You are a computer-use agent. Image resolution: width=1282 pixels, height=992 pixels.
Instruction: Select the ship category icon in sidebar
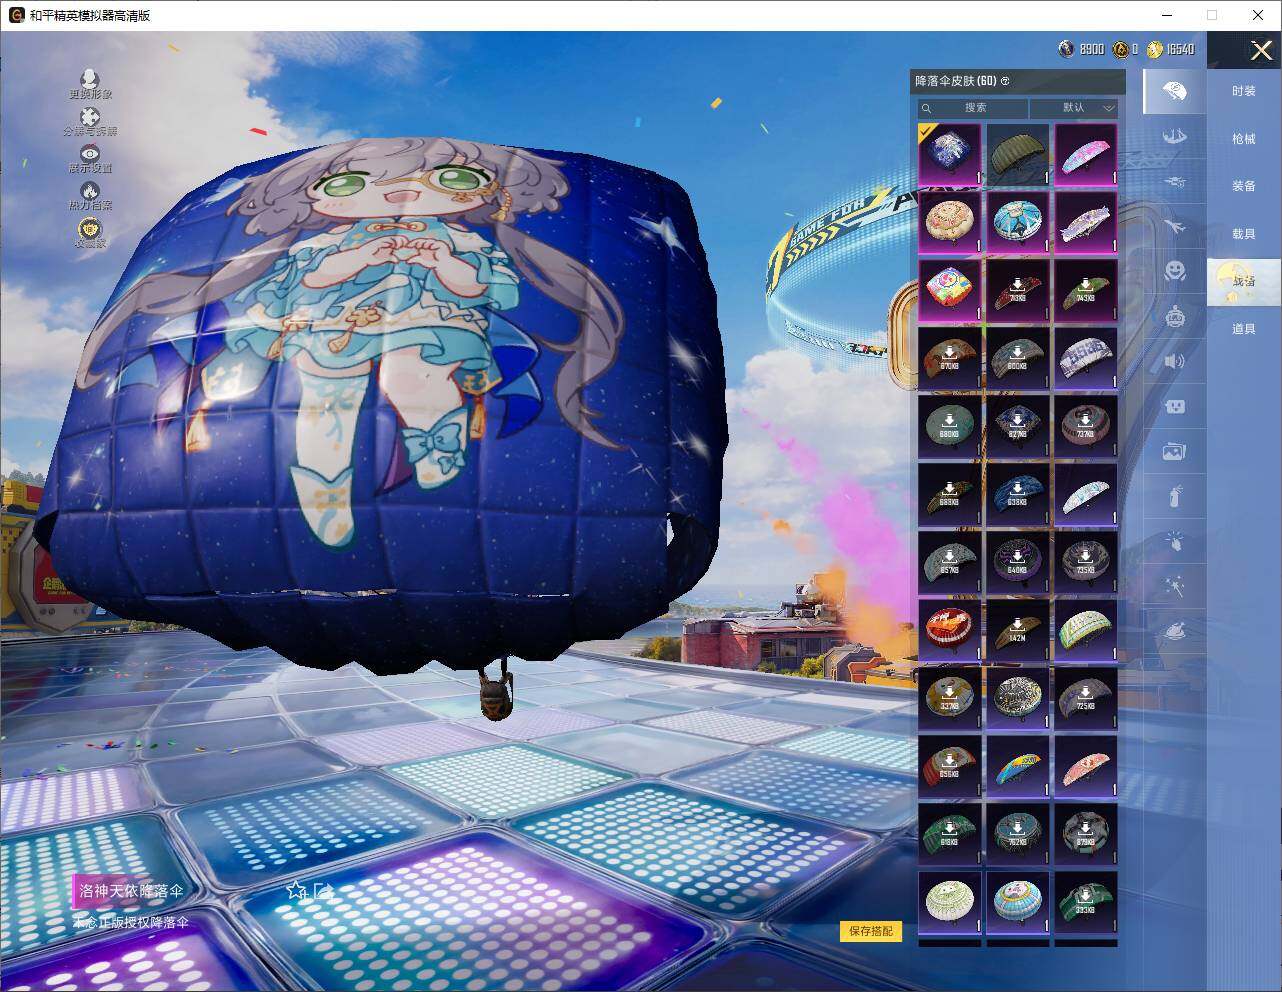[1175, 136]
